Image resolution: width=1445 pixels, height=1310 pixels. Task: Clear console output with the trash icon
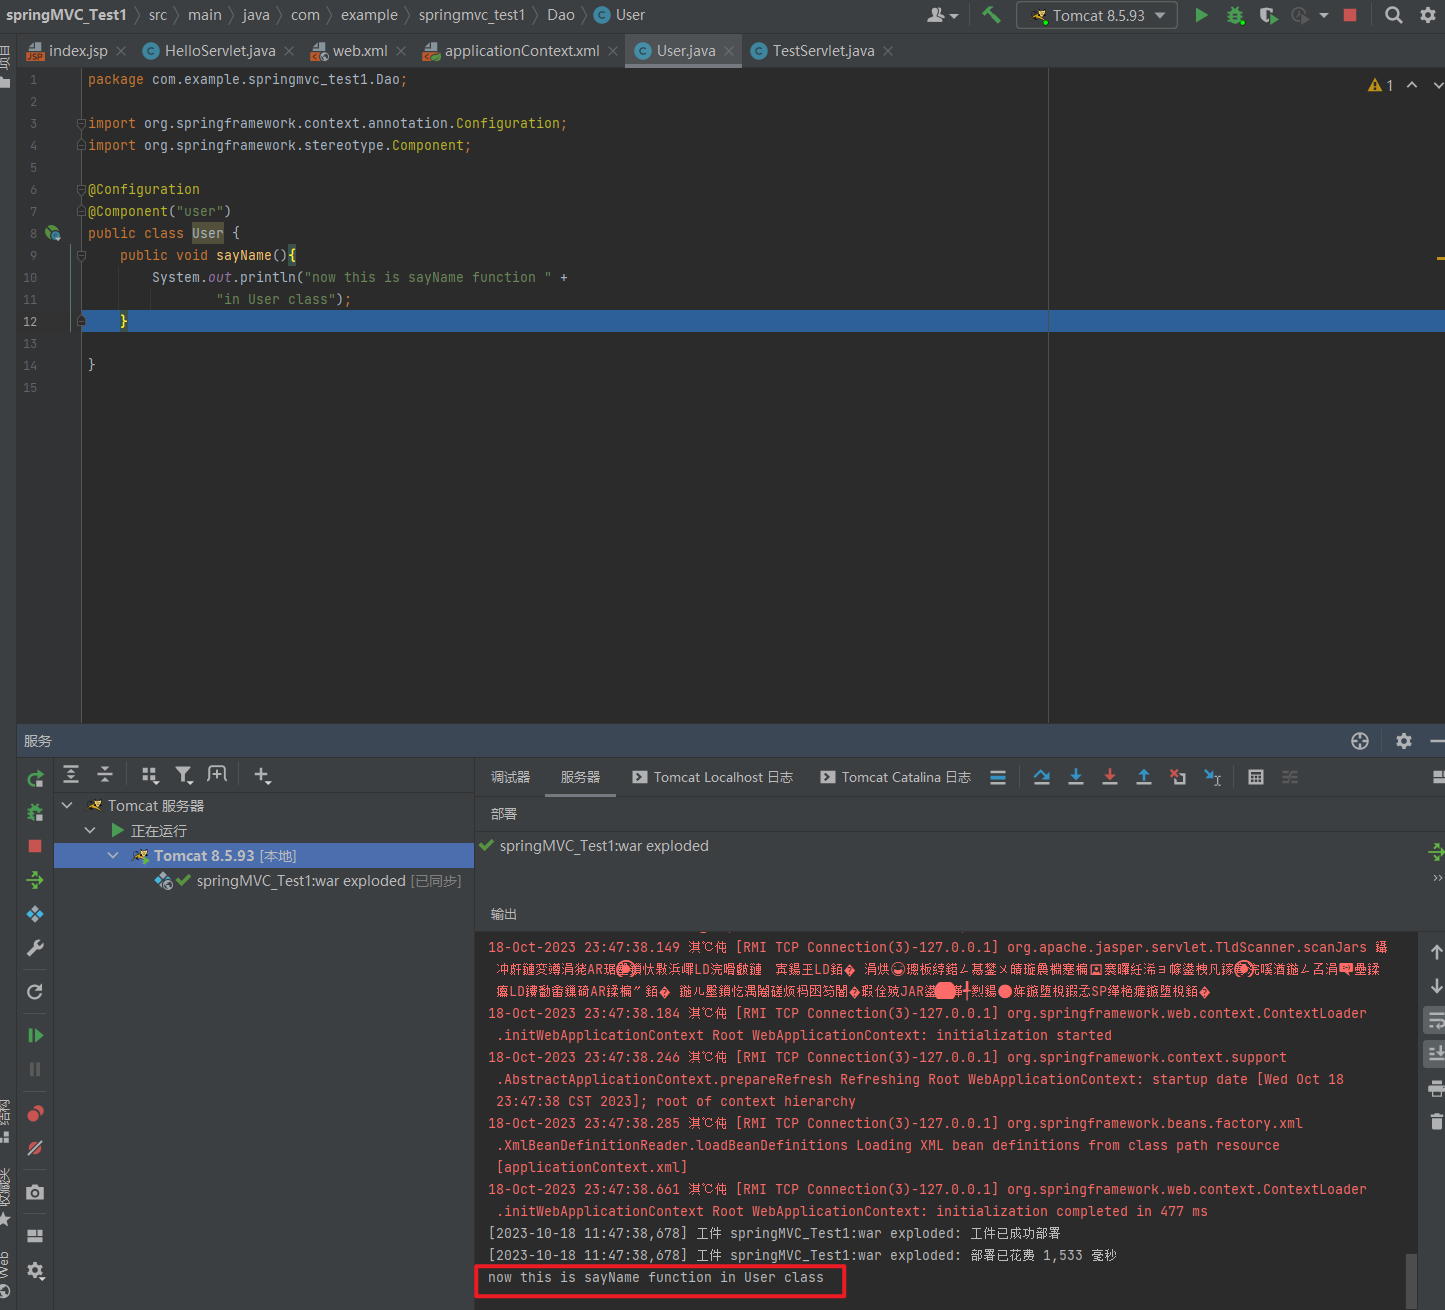coord(1436,1122)
